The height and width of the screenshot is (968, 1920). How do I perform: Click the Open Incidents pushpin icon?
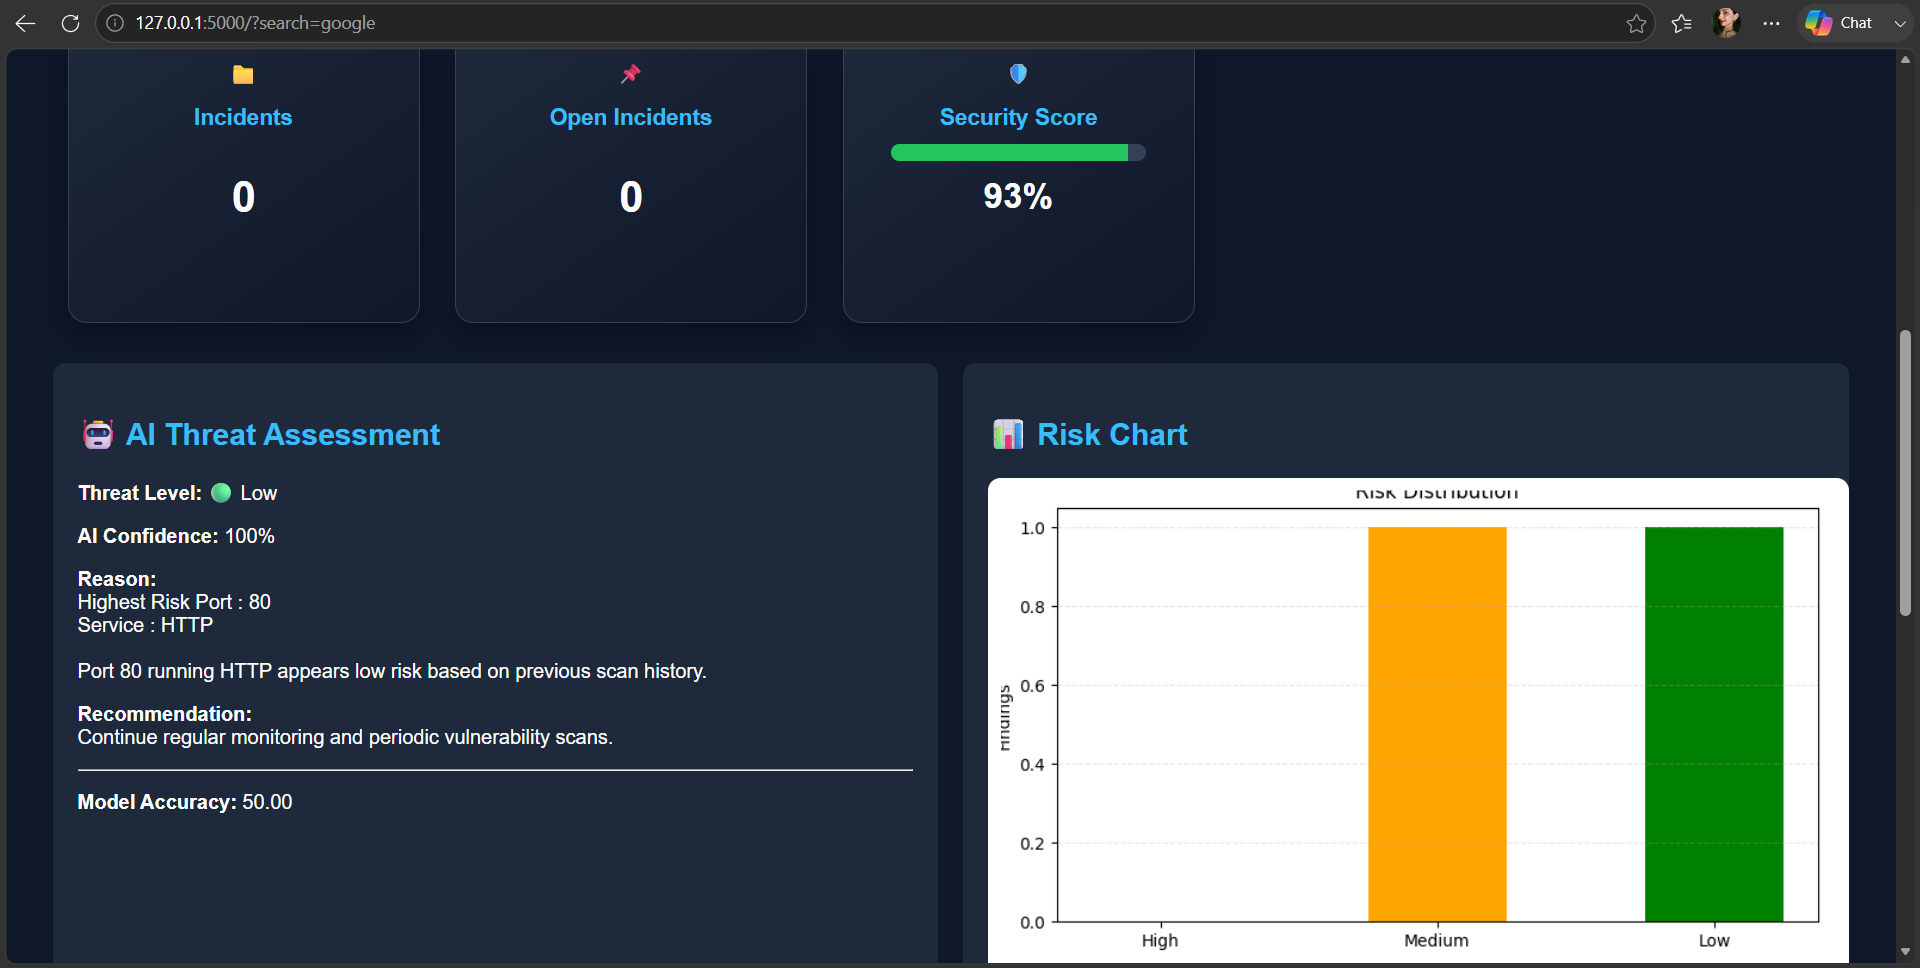[631, 74]
